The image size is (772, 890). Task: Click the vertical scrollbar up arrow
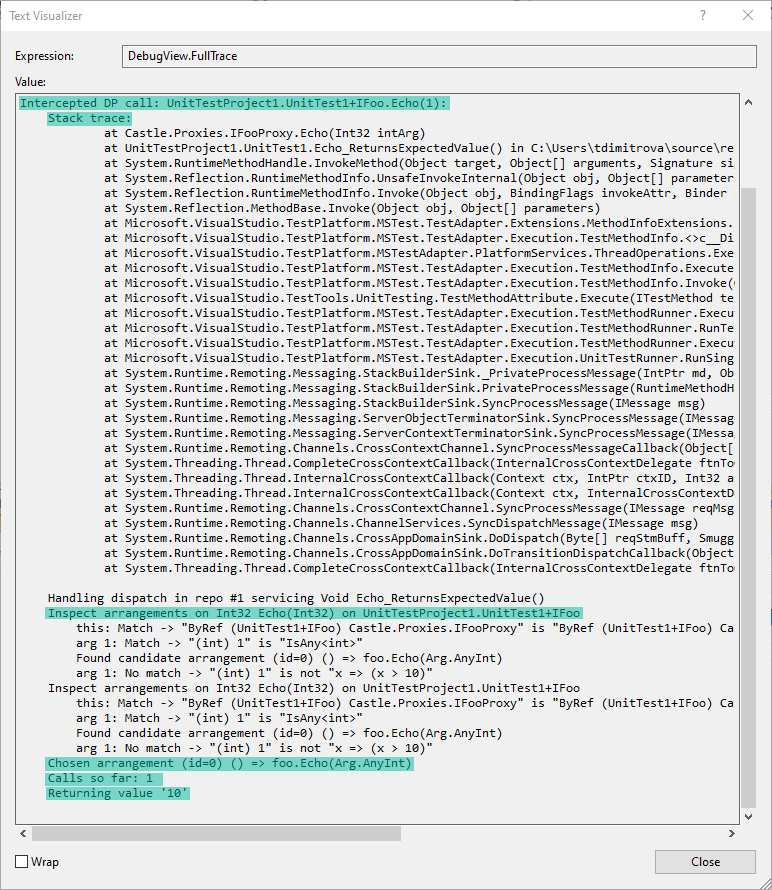coord(748,103)
